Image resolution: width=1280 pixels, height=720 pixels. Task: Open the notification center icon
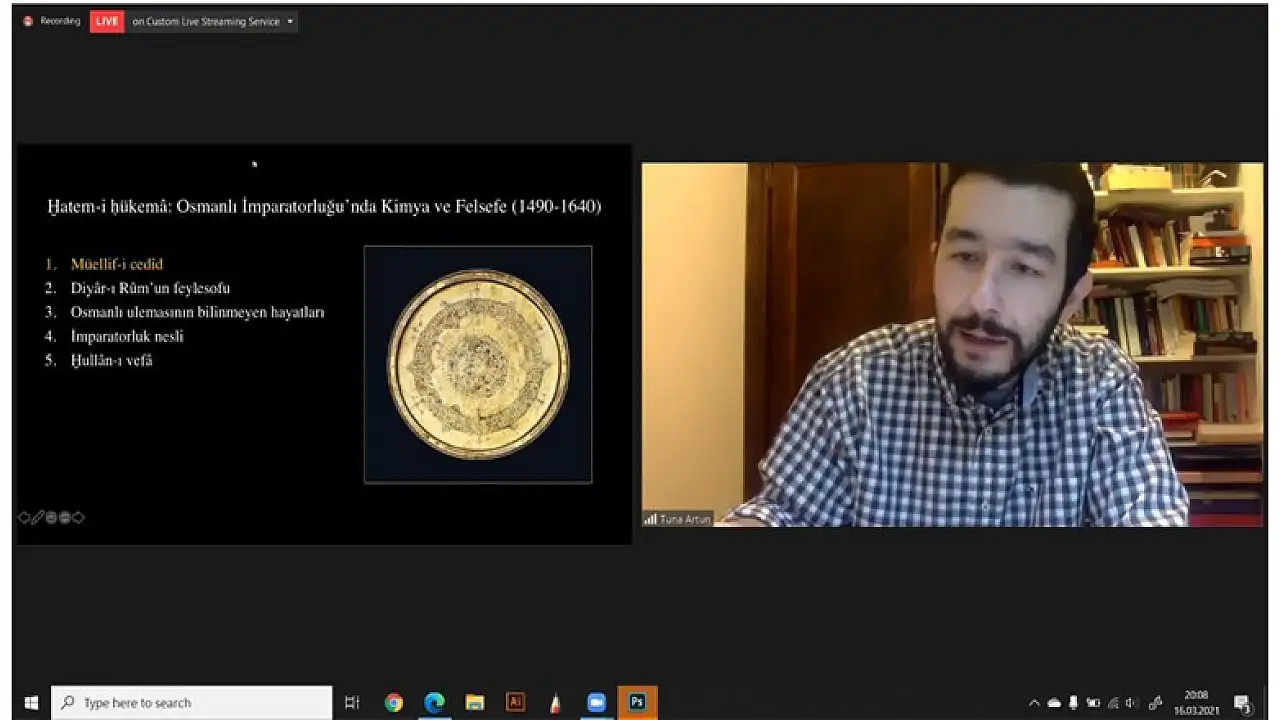(x=1243, y=702)
